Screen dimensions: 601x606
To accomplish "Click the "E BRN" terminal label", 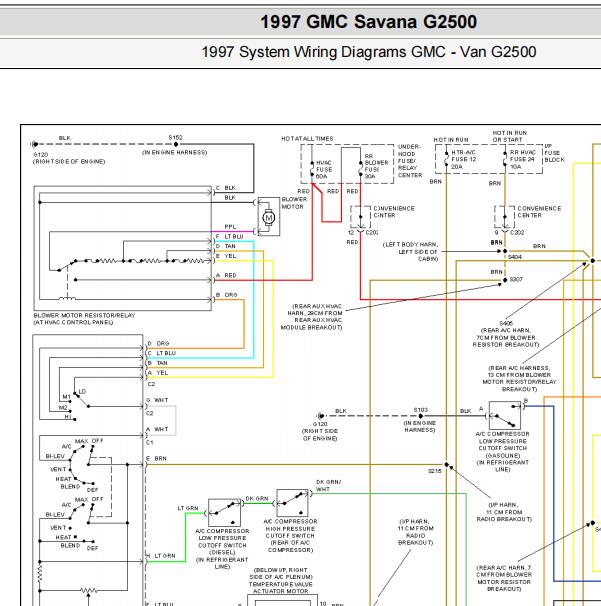I will pyautogui.click(x=156, y=458).
